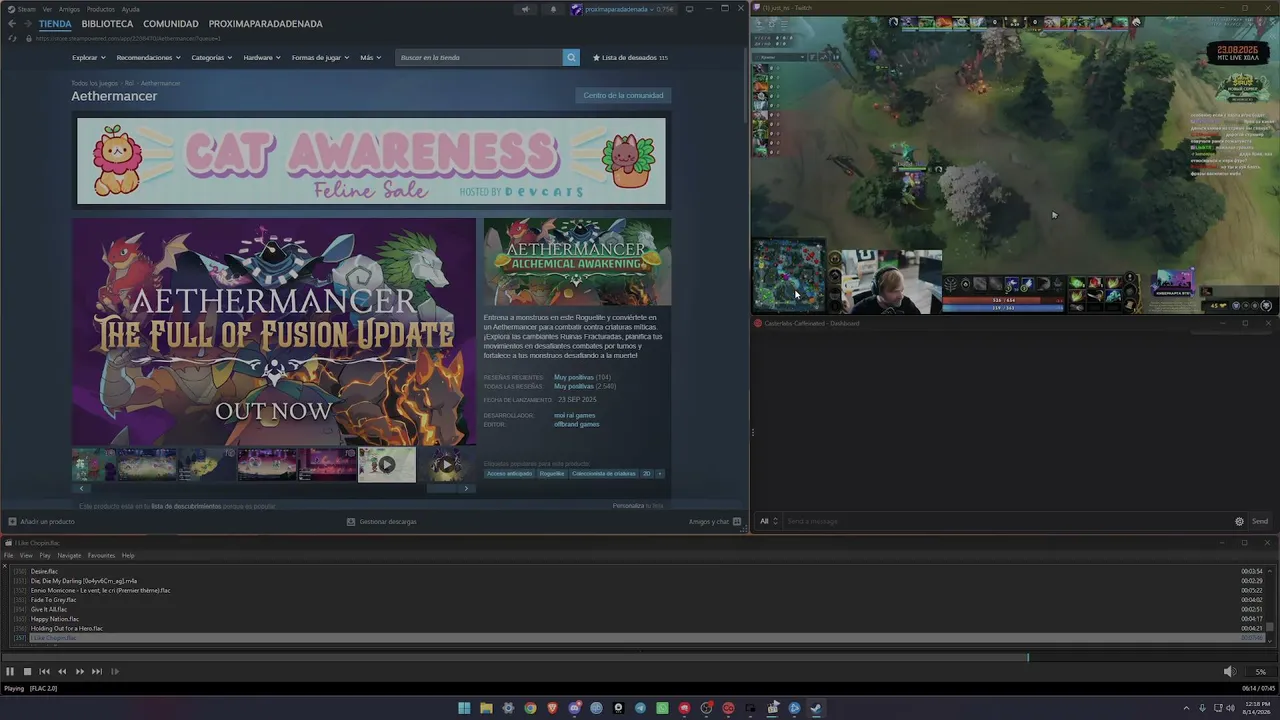Pause the playing track I Like Chopin
The height and width of the screenshot is (720, 1280).
click(x=10, y=672)
